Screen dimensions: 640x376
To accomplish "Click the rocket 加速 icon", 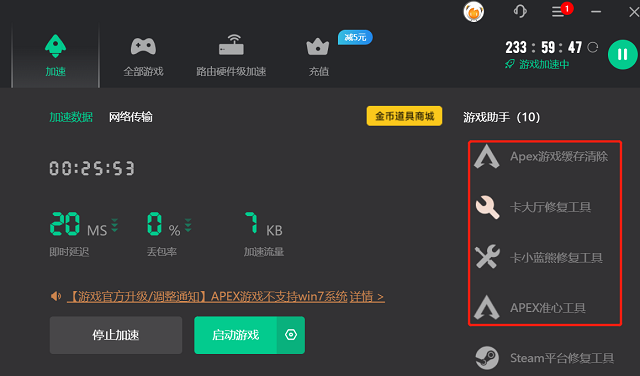I will (x=56, y=46).
